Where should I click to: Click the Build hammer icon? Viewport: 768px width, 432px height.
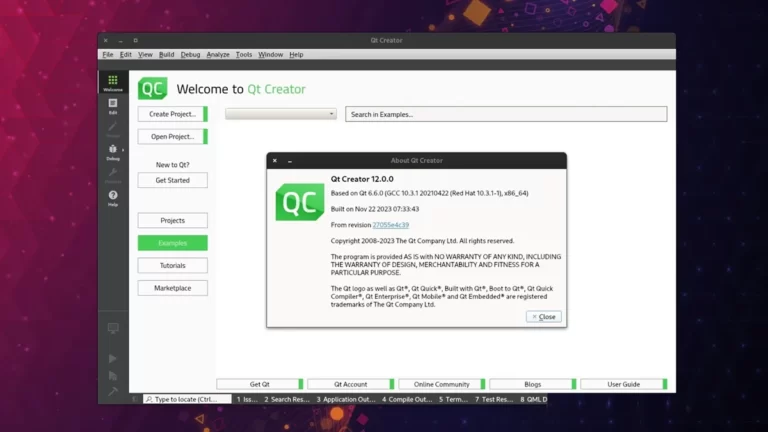(x=113, y=391)
